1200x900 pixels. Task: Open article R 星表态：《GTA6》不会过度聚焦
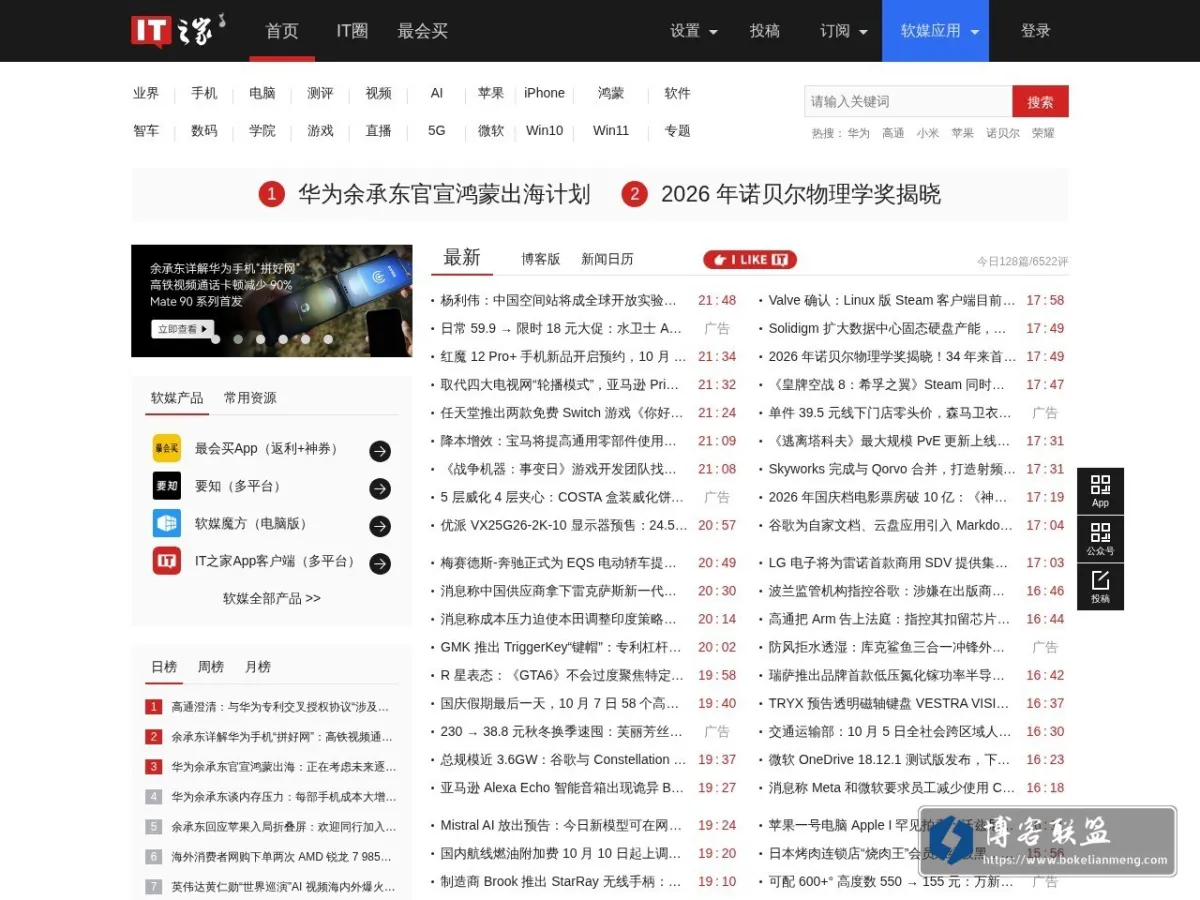(563, 675)
